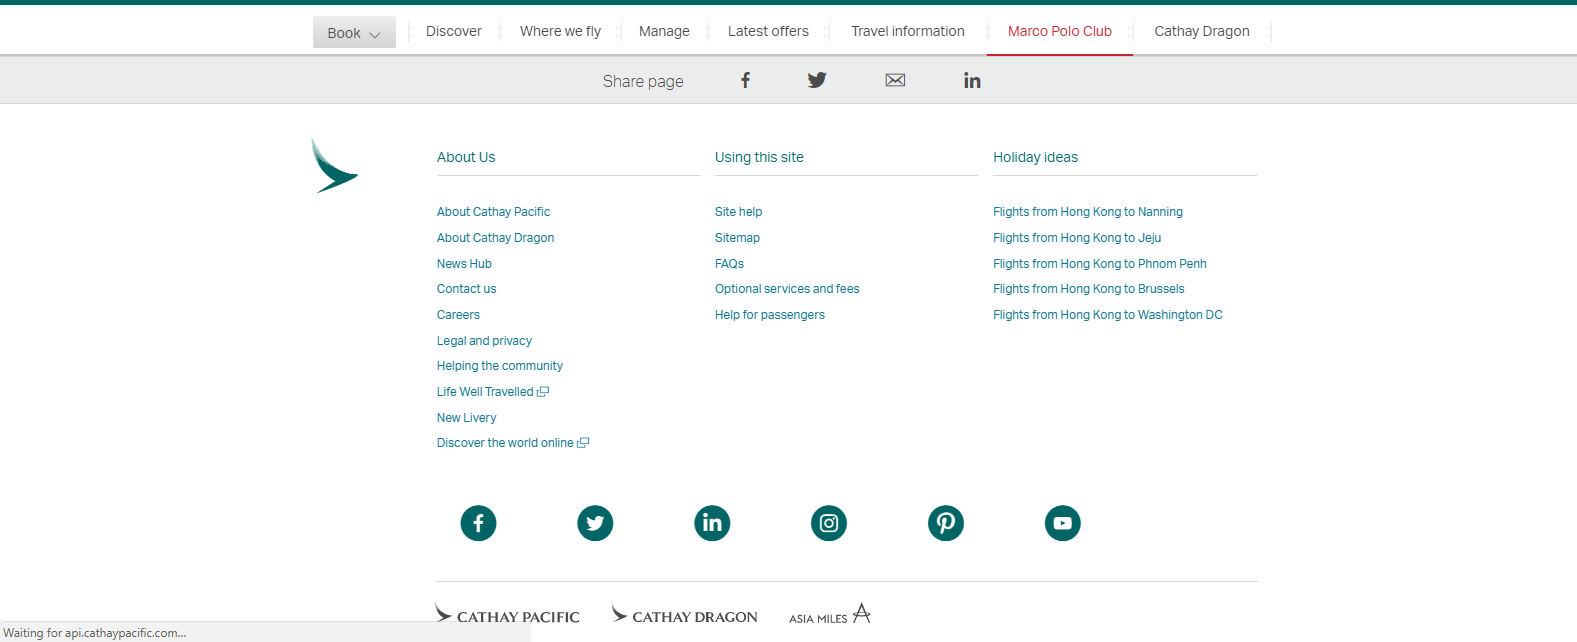Open the Cathay Dragon menu item
Image resolution: width=1577 pixels, height=642 pixels.
pos(1202,31)
